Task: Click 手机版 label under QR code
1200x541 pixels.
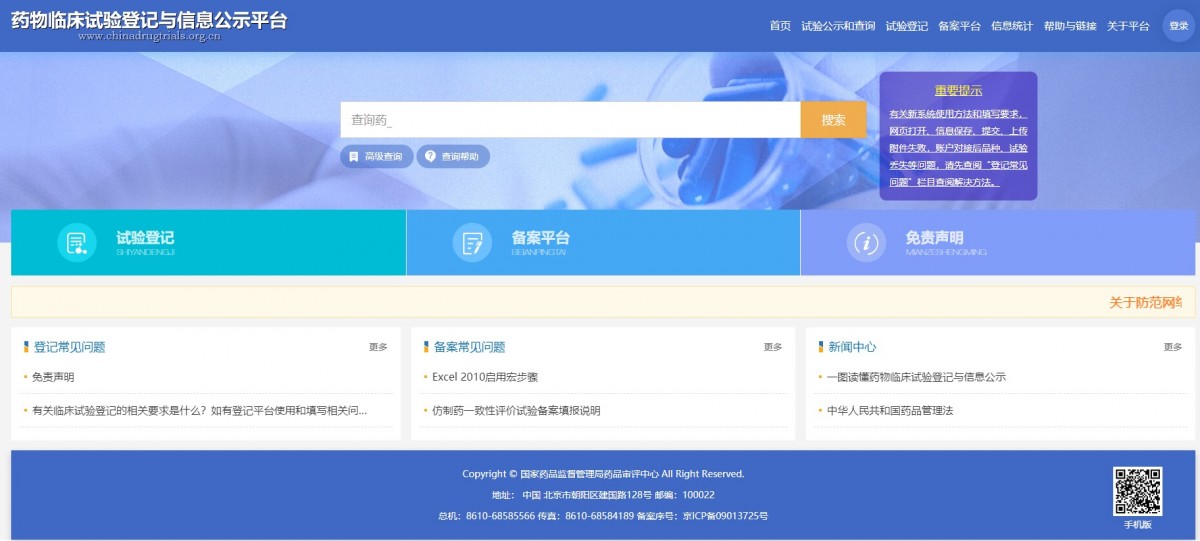Action: pos(1138,525)
